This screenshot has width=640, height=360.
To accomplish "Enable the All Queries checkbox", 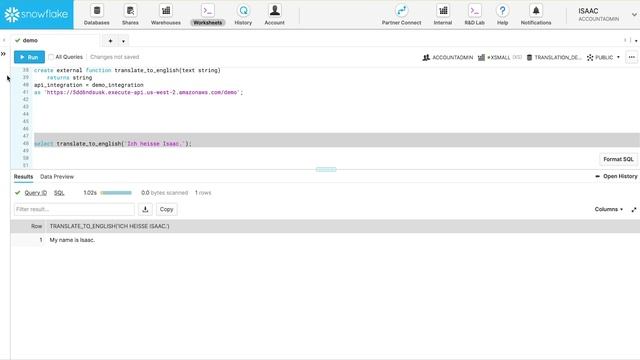I will (51, 57).
